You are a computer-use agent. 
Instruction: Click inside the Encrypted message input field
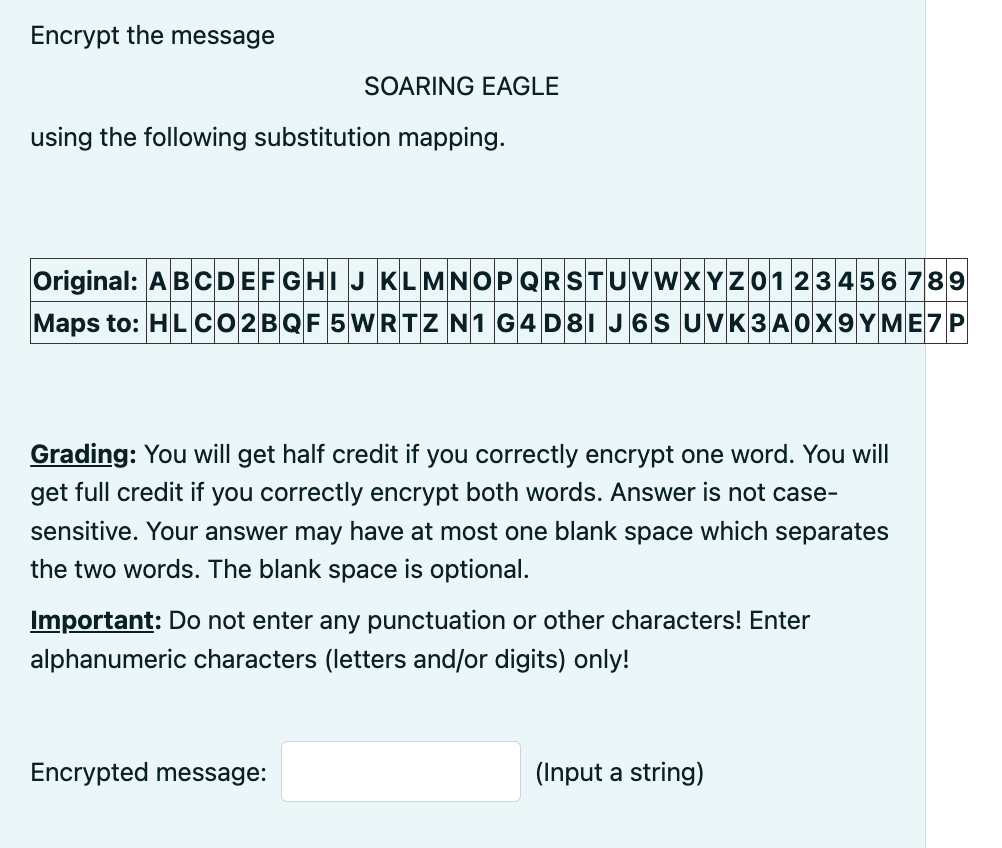400,771
